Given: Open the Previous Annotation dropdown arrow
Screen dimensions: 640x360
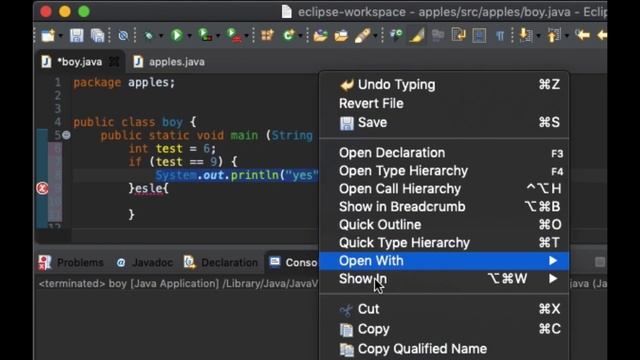Looking at the screenshot, I should [567, 36].
